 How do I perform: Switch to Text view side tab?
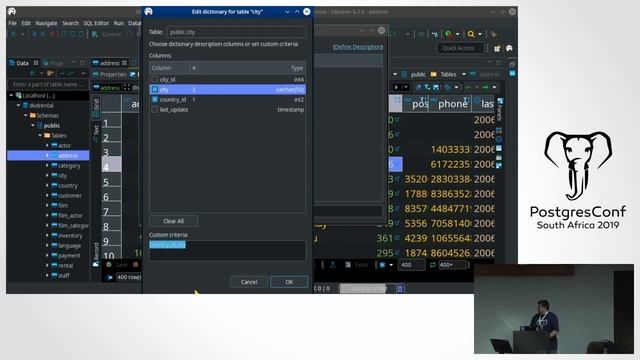point(96,132)
